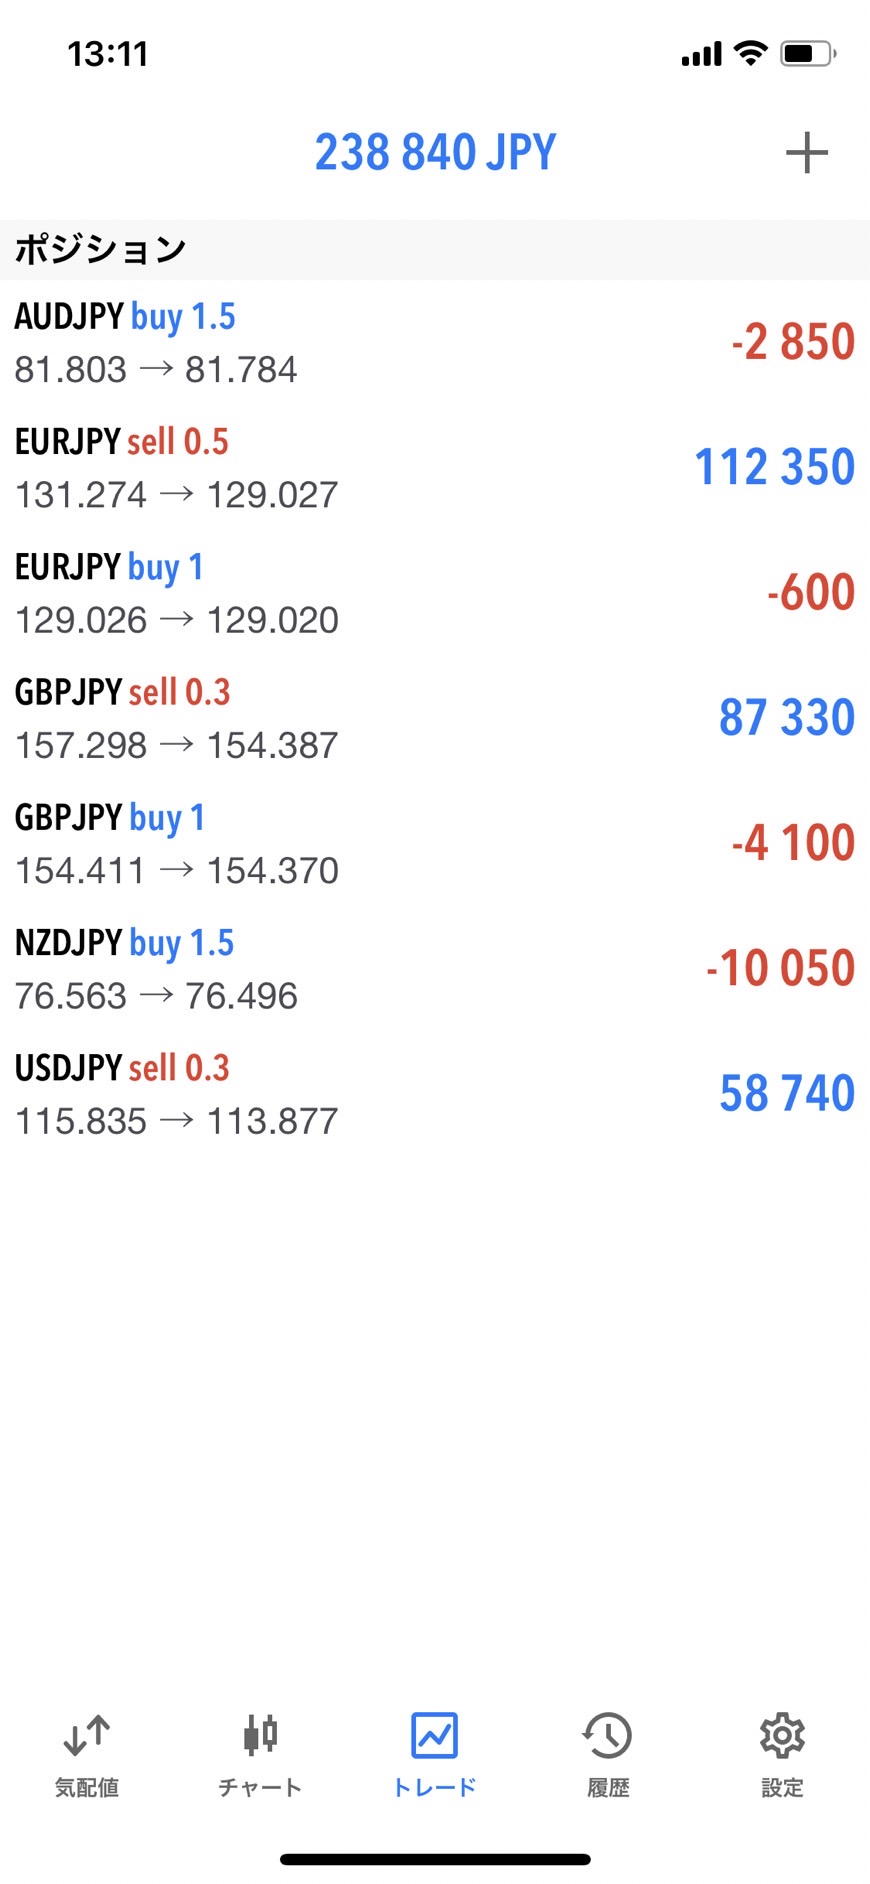This screenshot has height=1884, width=870.
Task: Tap the 112 350 profit value
Action: (775, 467)
